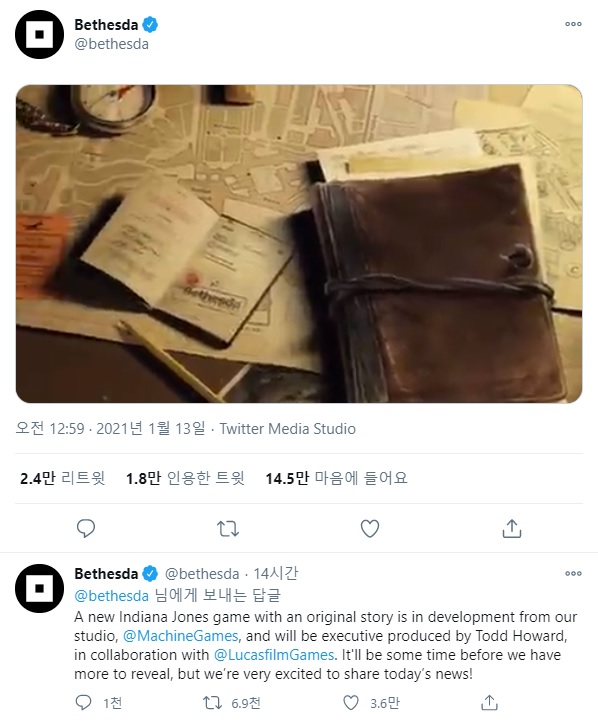Click the @bethesda reply-to handle link
598x721 pixels.
point(112,595)
